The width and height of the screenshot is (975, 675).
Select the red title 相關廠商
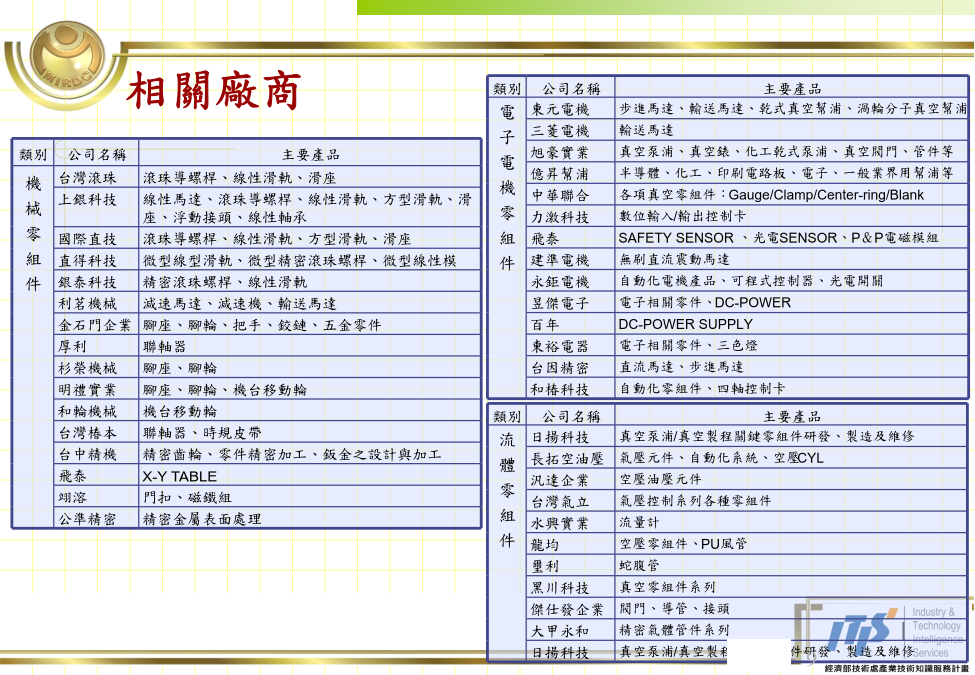[x=214, y=90]
